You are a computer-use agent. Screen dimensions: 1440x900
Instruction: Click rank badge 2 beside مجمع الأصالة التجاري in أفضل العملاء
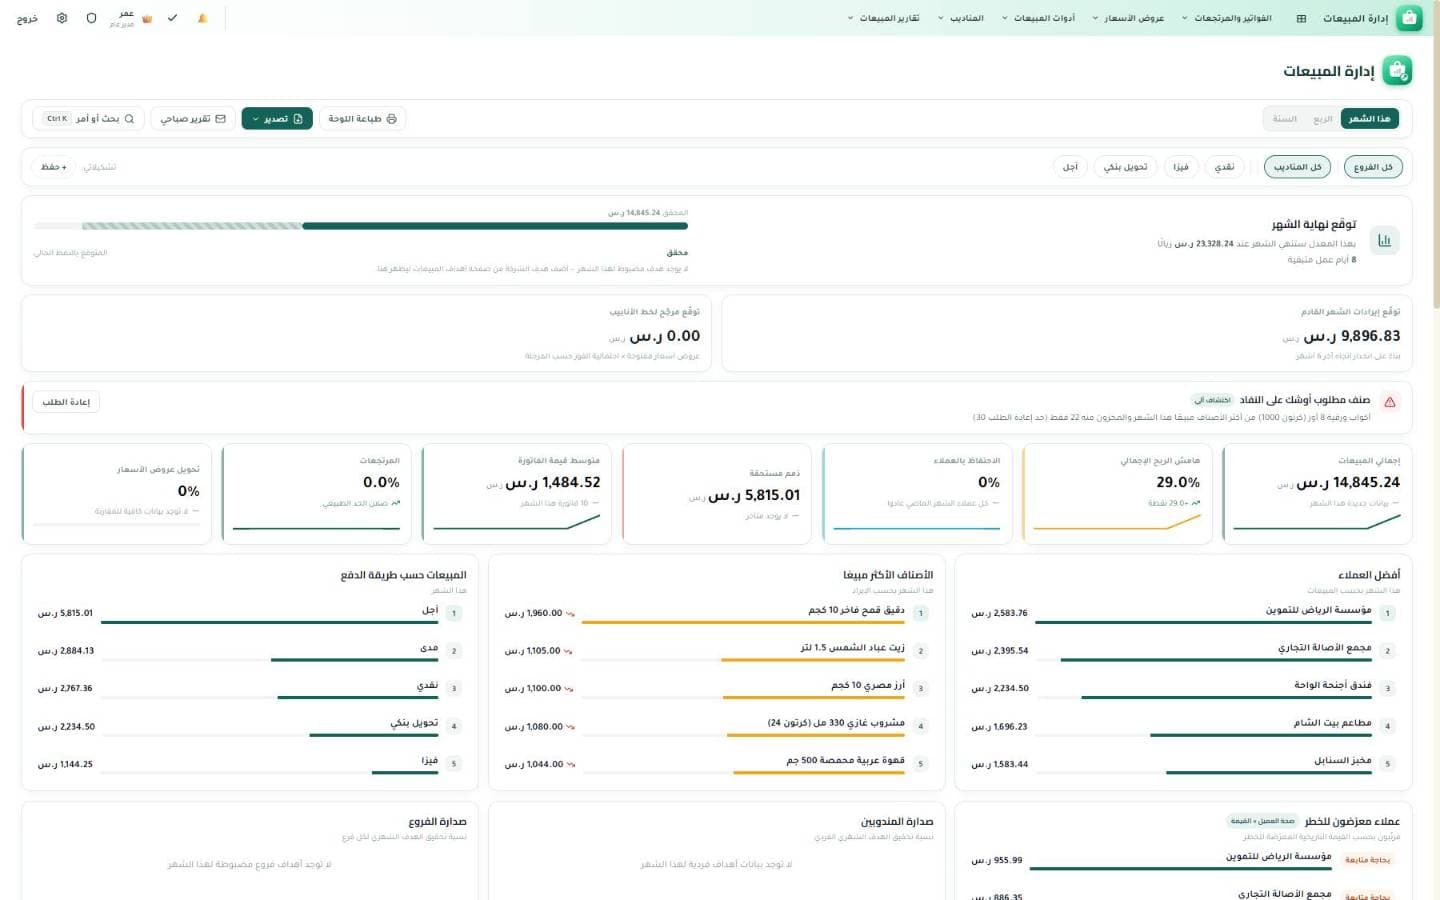1387,651
